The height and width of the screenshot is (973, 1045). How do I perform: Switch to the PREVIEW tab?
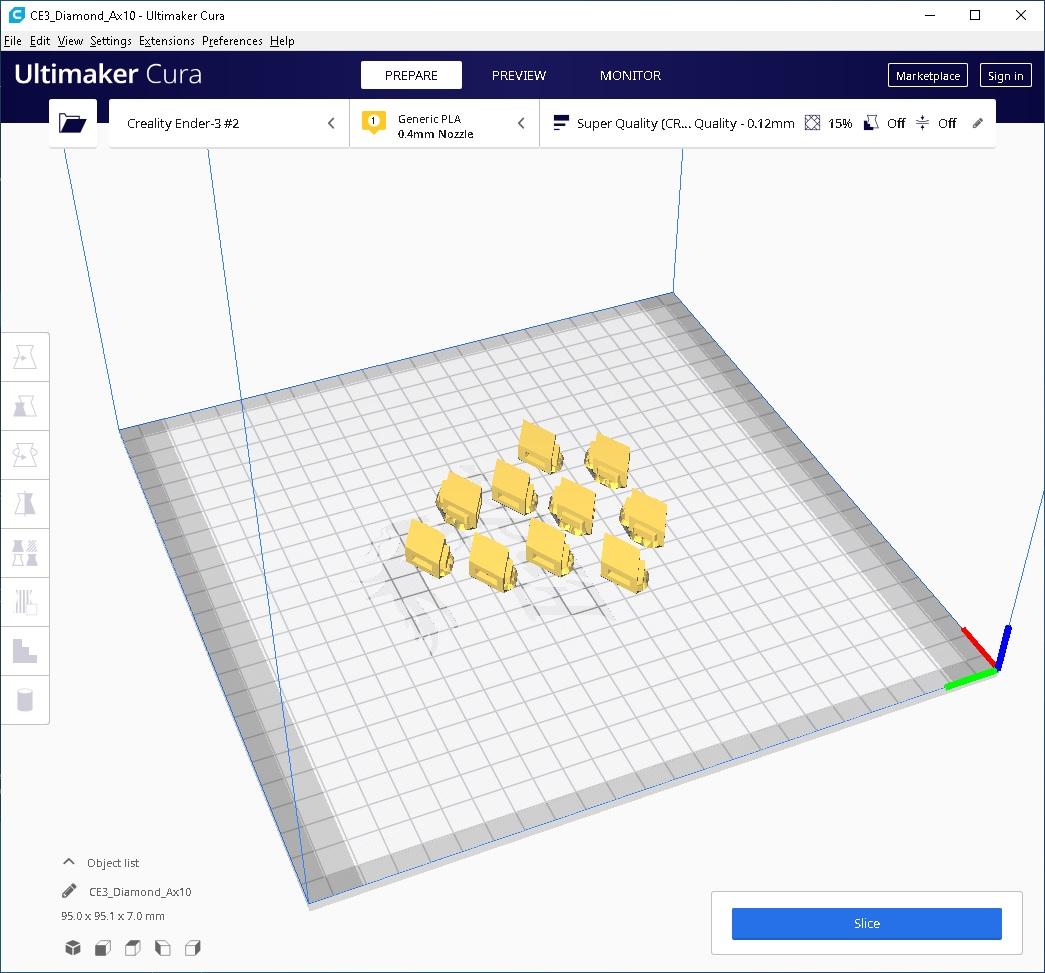pyautogui.click(x=518, y=75)
